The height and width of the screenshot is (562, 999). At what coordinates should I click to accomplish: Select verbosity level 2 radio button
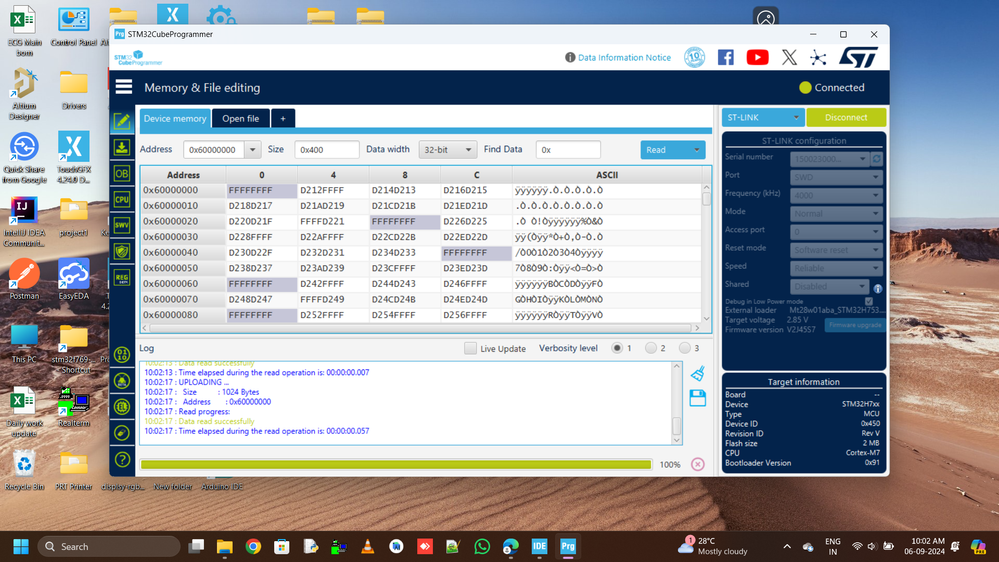650,348
